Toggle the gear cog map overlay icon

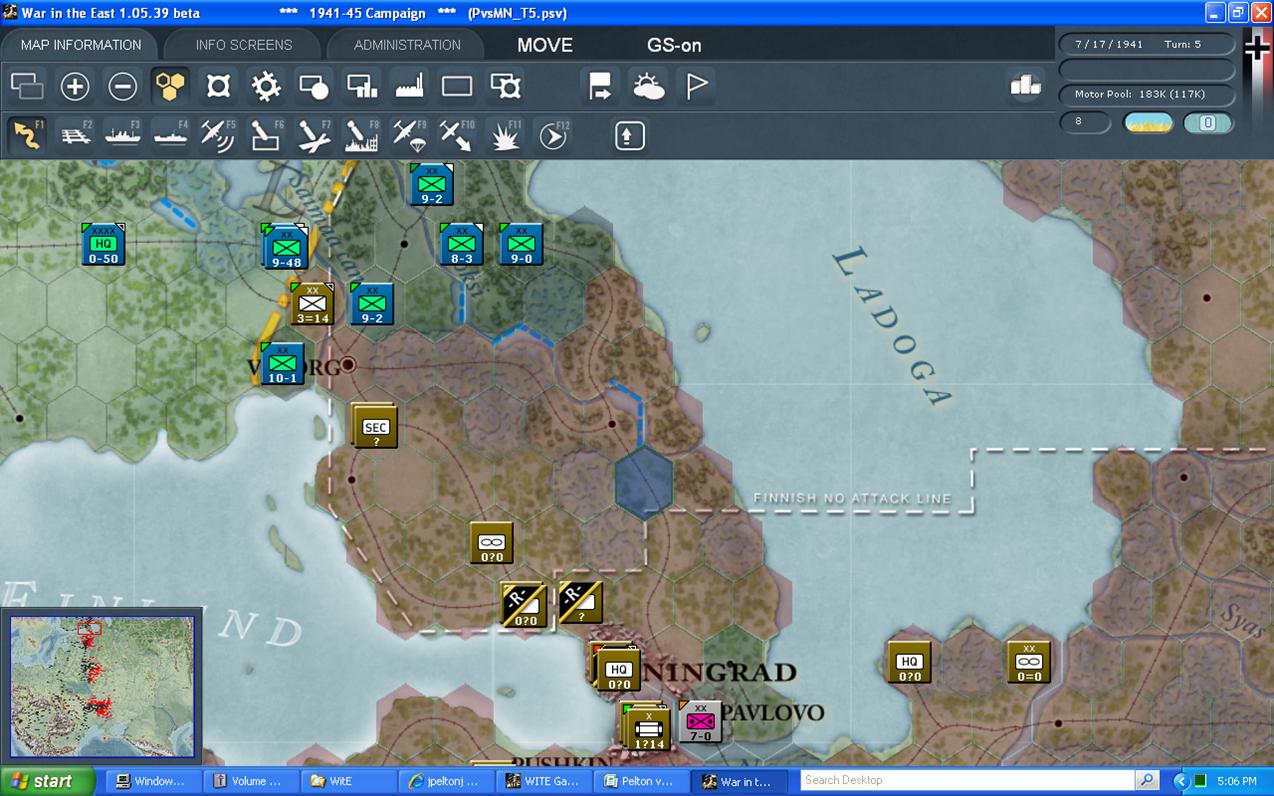click(267, 87)
